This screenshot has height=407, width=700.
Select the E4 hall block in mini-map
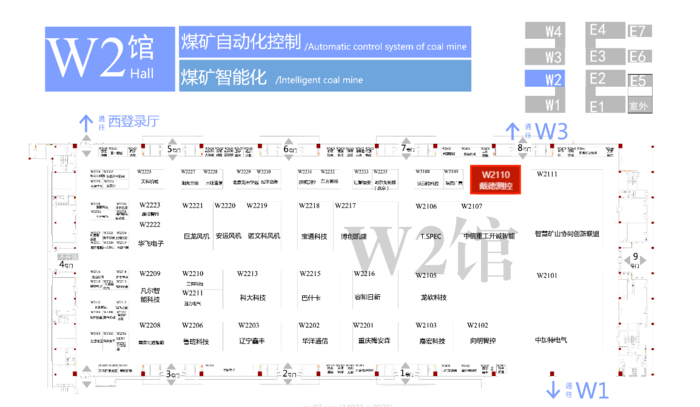[605, 30]
